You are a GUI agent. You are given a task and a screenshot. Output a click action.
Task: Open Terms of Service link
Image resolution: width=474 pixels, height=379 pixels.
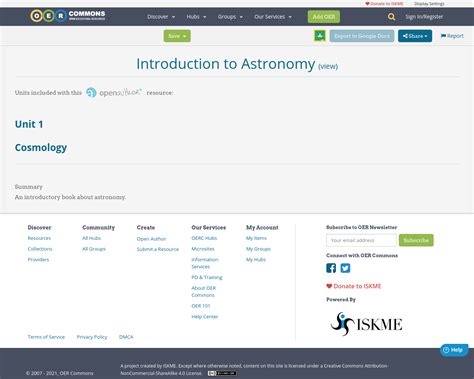(x=46, y=337)
